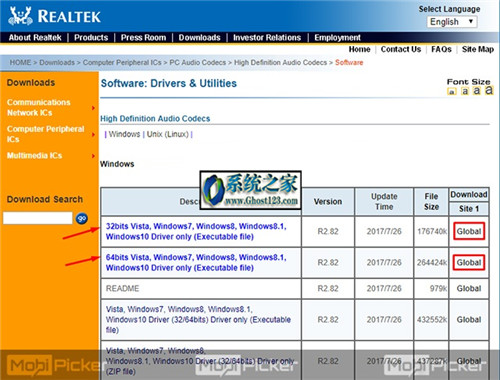Select the second font size icon
Viewport: 500px width, 380px height.
(x=465, y=91)
